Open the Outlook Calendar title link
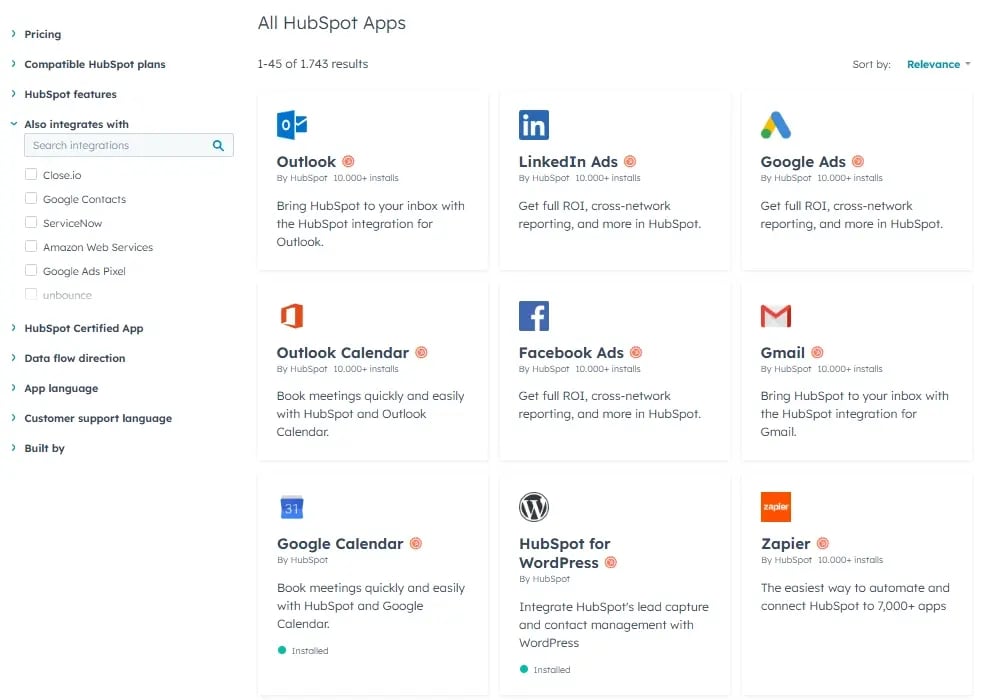 tap(342, 353)
